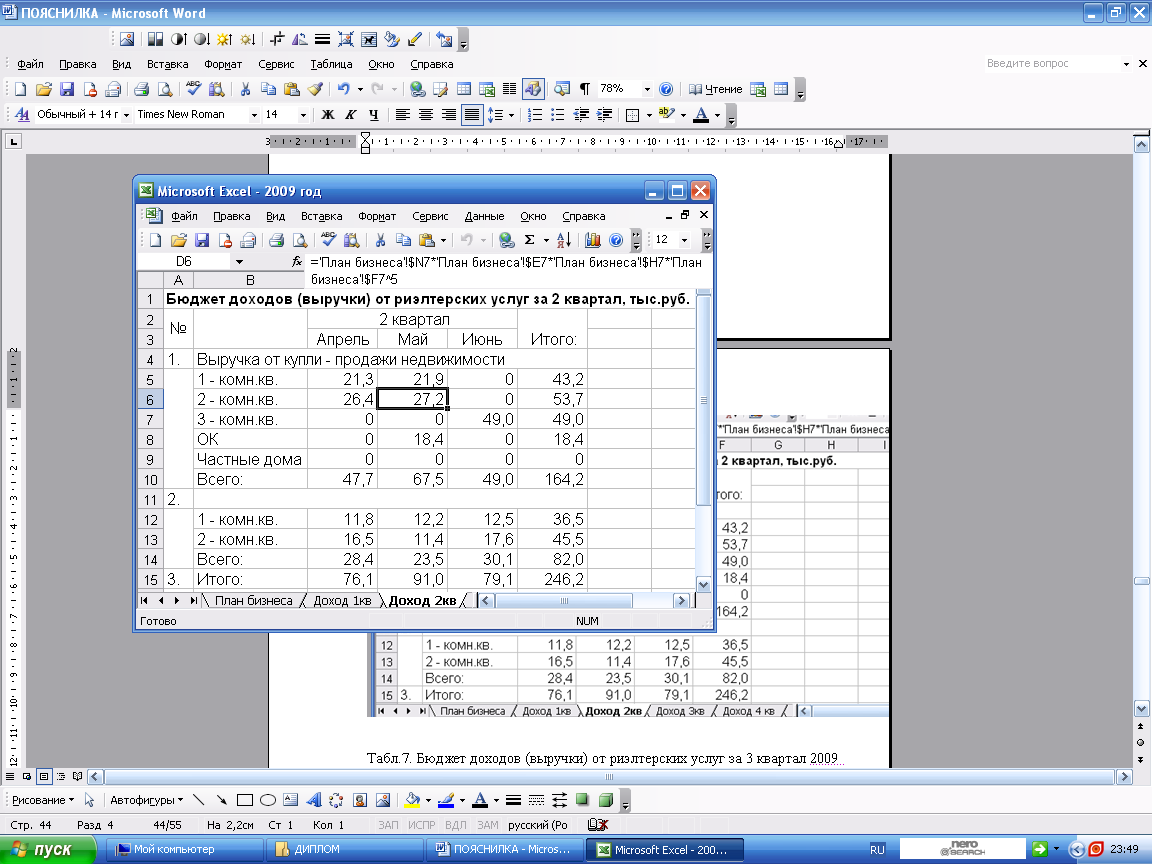This screenshot has width=1152, height=864.
Task: Click Sort Ascending icon in Excel toolbar
Action: coord(563,240)
